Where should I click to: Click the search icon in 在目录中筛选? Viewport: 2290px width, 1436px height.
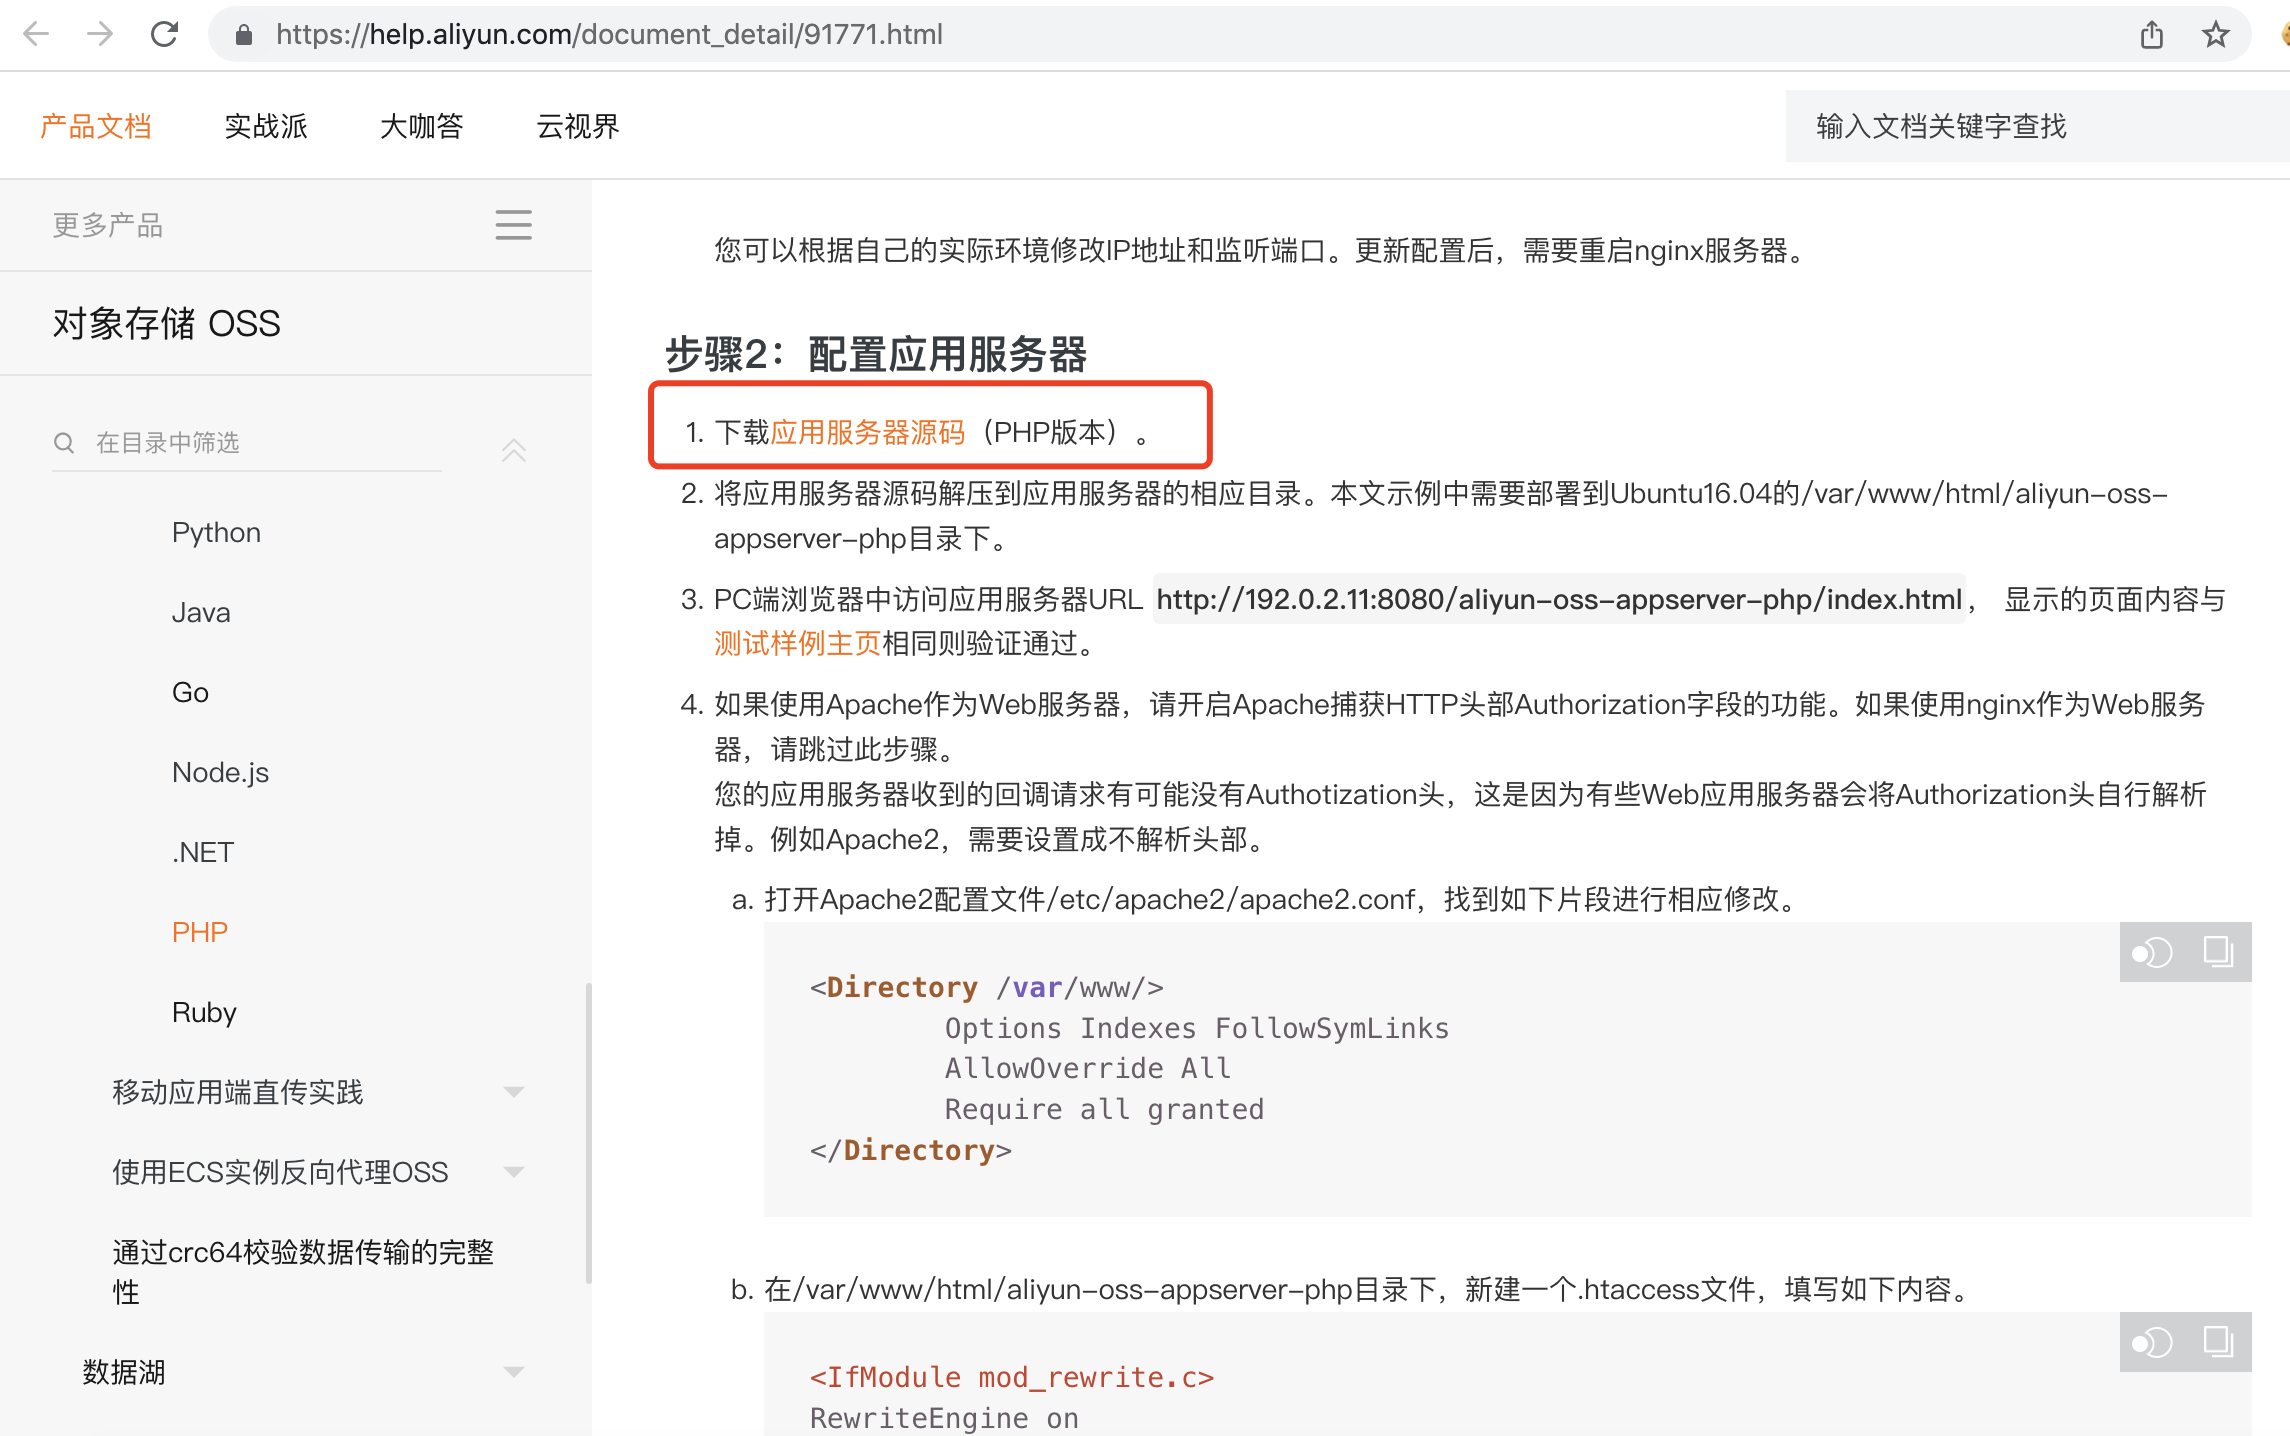[64, 443]
